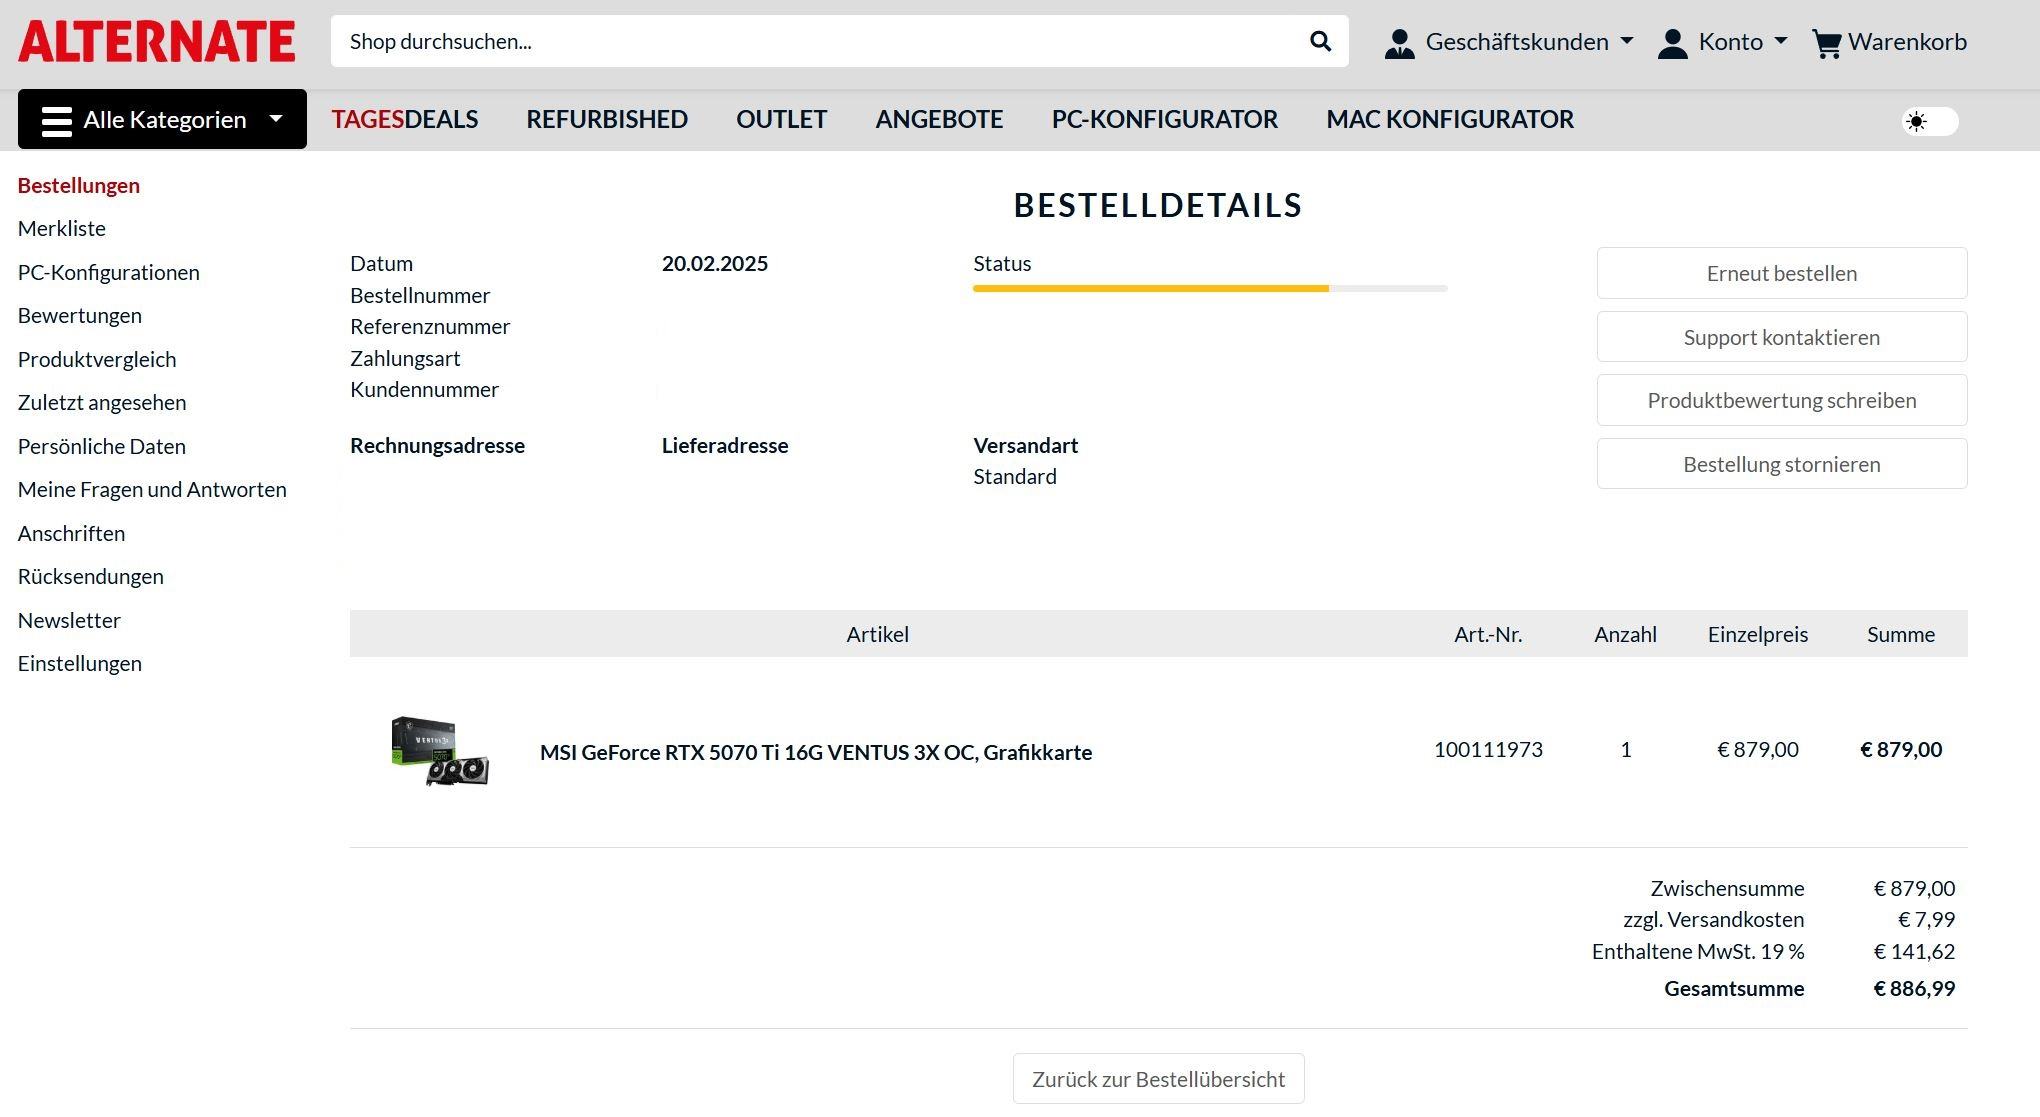
Task: Click the ALTERNATE logo
Action: [157, 42]
